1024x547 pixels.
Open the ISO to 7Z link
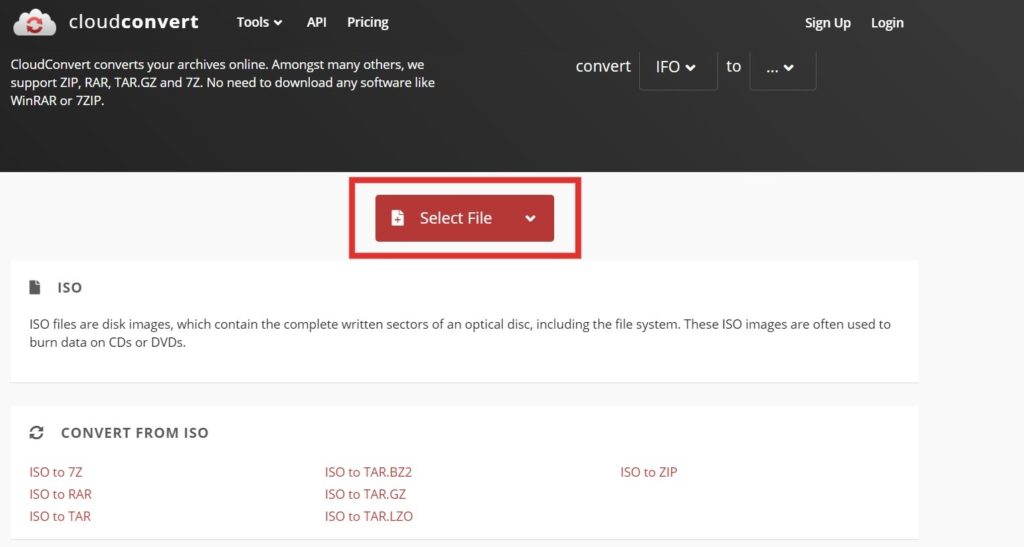click(x=56, y=472)
